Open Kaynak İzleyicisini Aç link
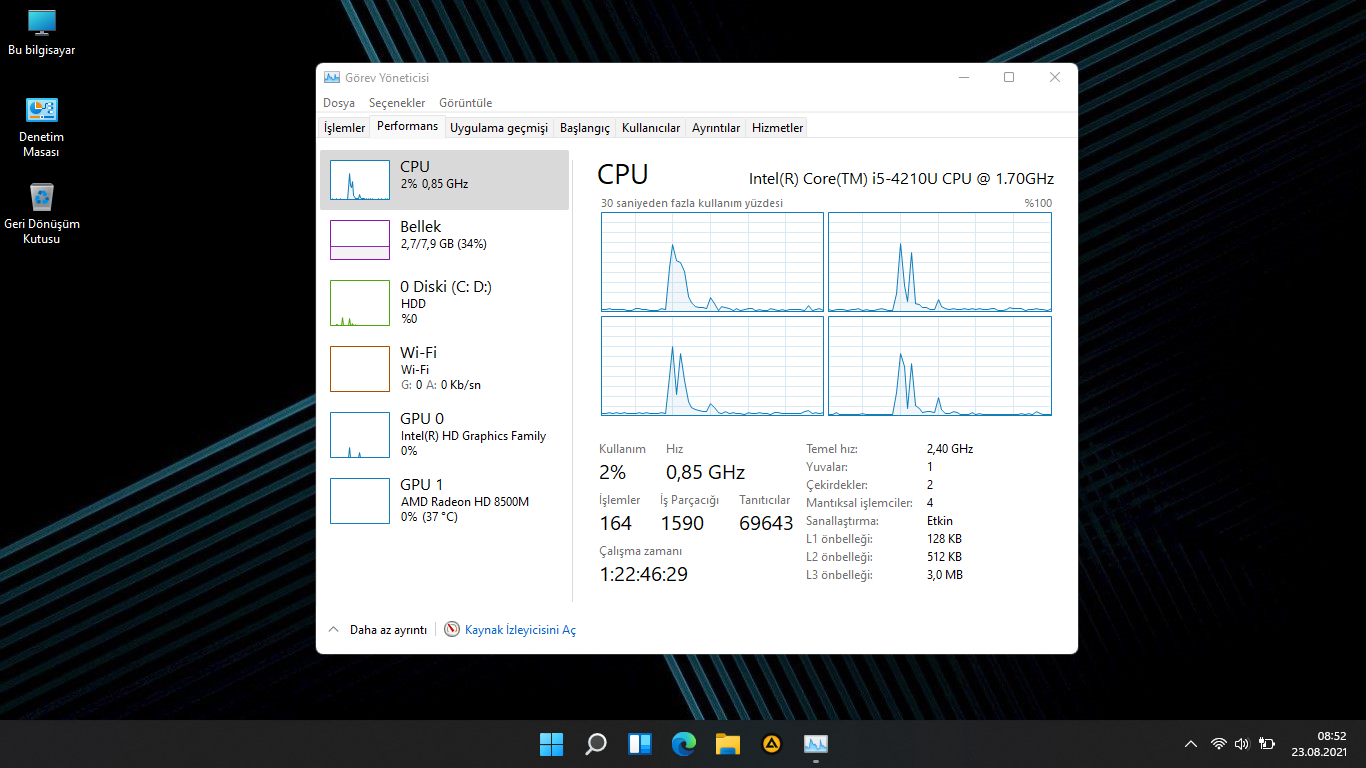Image resolution: width=1366 pixels, height=768 pixels. (520, 630)
